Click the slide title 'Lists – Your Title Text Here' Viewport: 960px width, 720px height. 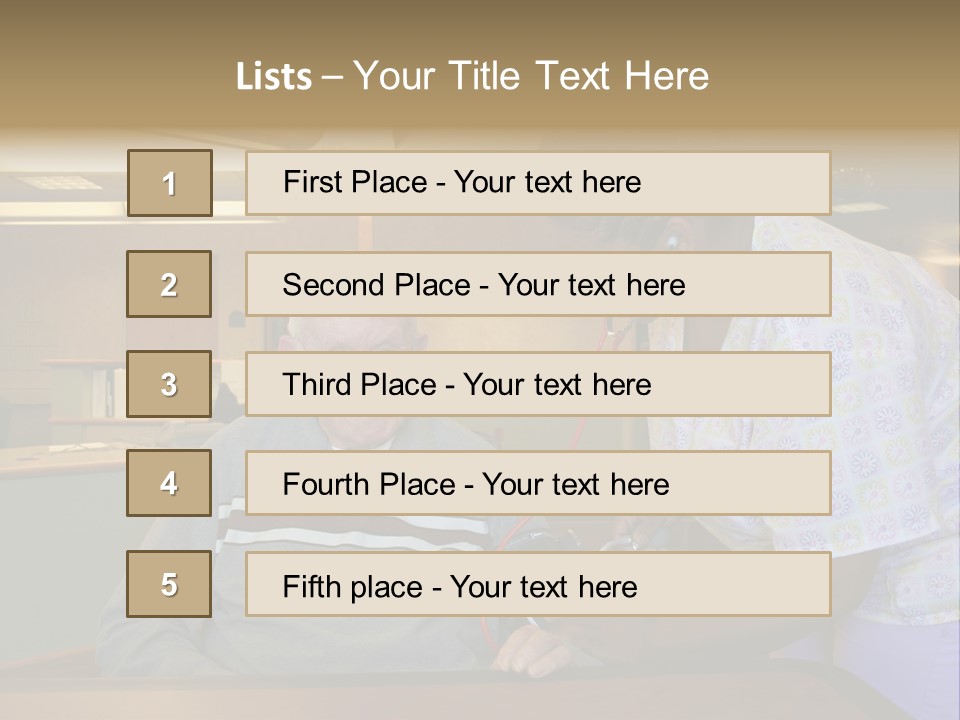coord(472,76)
